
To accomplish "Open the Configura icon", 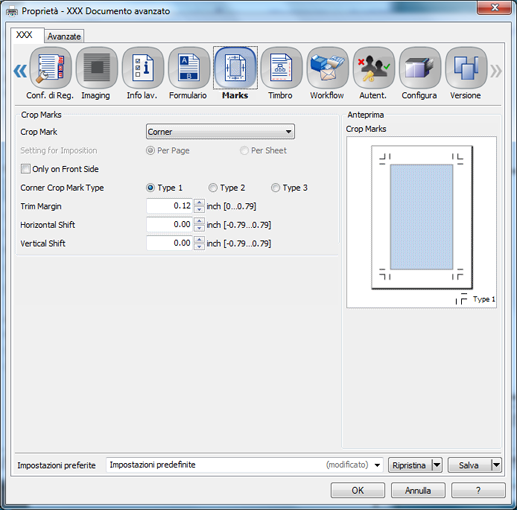I will click(x=420, y=68).
